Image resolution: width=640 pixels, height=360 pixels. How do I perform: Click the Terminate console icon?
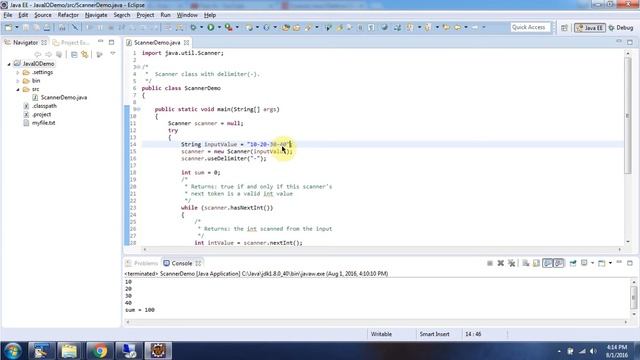coord(489,263)
